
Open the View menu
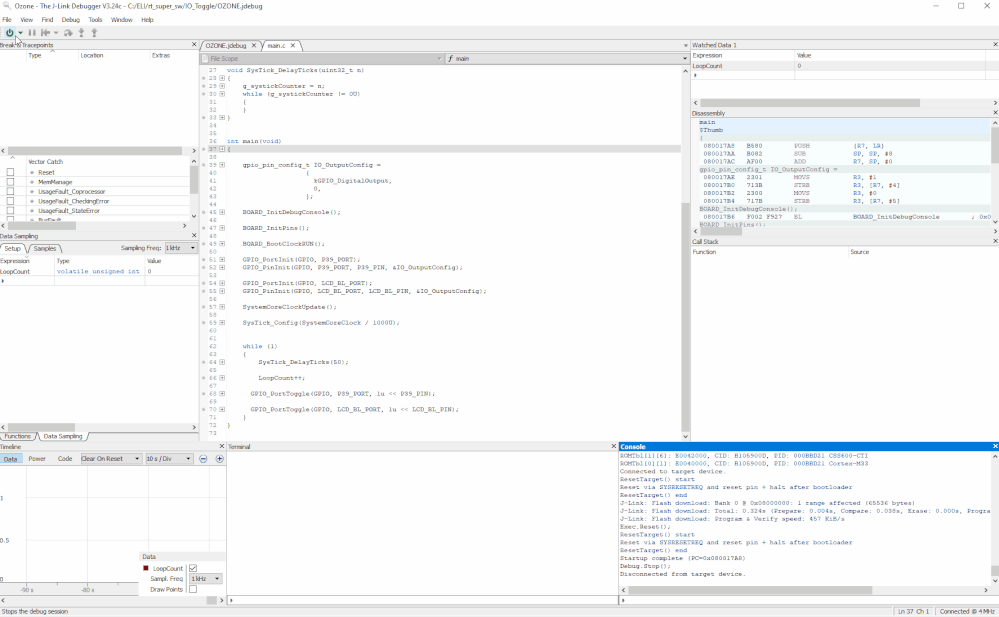[26, 20]
